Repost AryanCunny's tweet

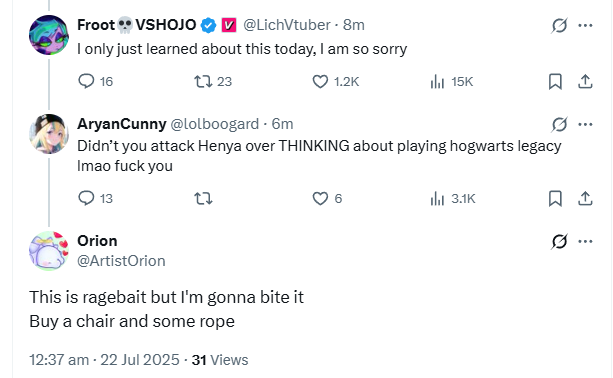tap(203, 199)
